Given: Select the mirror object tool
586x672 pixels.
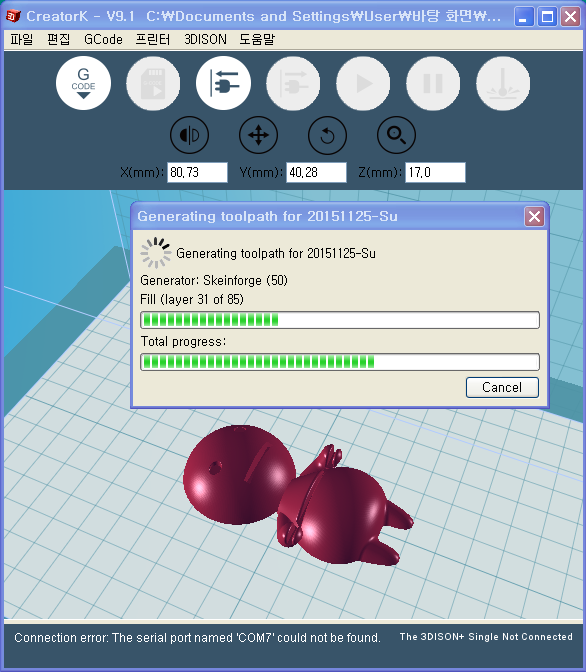Looking at the screenshot, I should point(189,135).
